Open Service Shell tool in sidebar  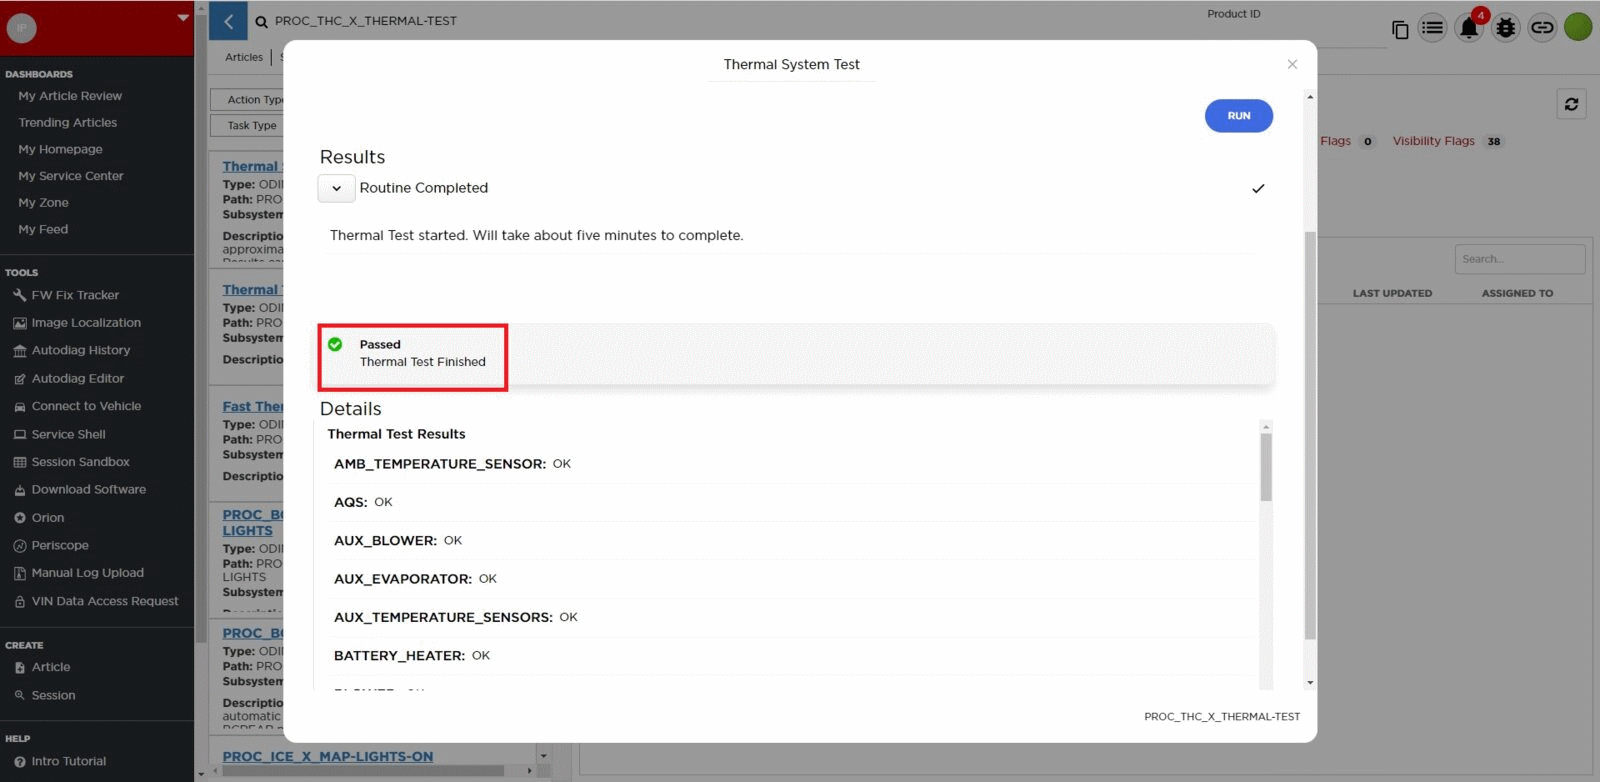[x=68, y=435]
